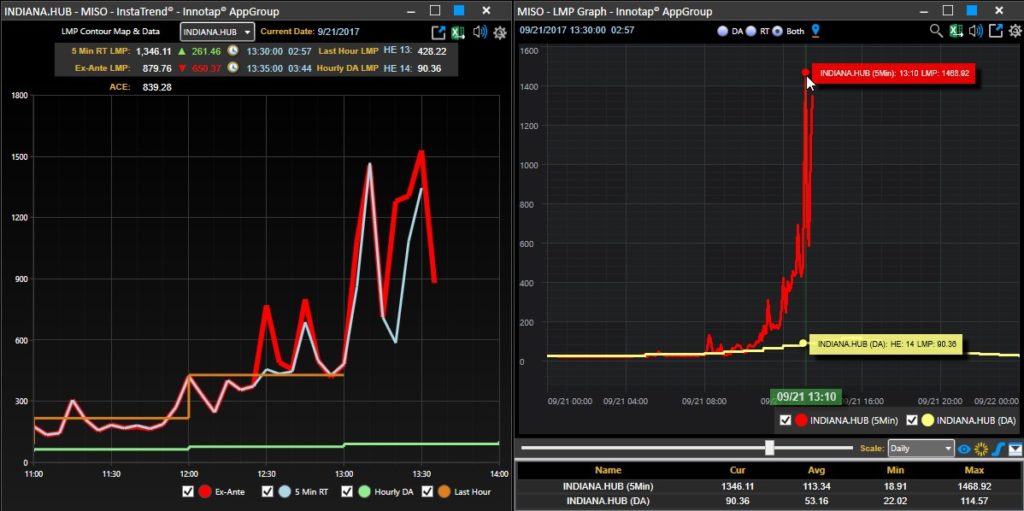The height and width of the screenshot is (511, 1024).
Task: Click Min value 22.02
Action: (x=893, y=501)
